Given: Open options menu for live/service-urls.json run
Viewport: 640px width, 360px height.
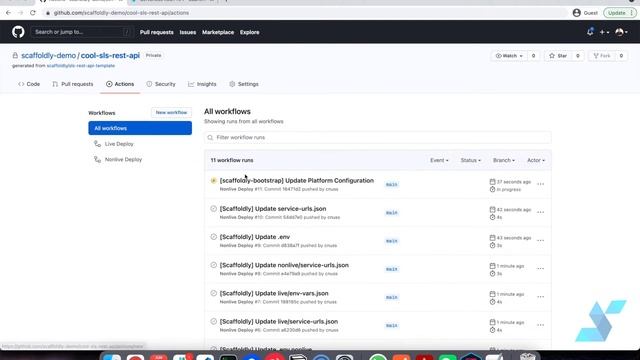Looking at the screenshot, I should 540,325.
